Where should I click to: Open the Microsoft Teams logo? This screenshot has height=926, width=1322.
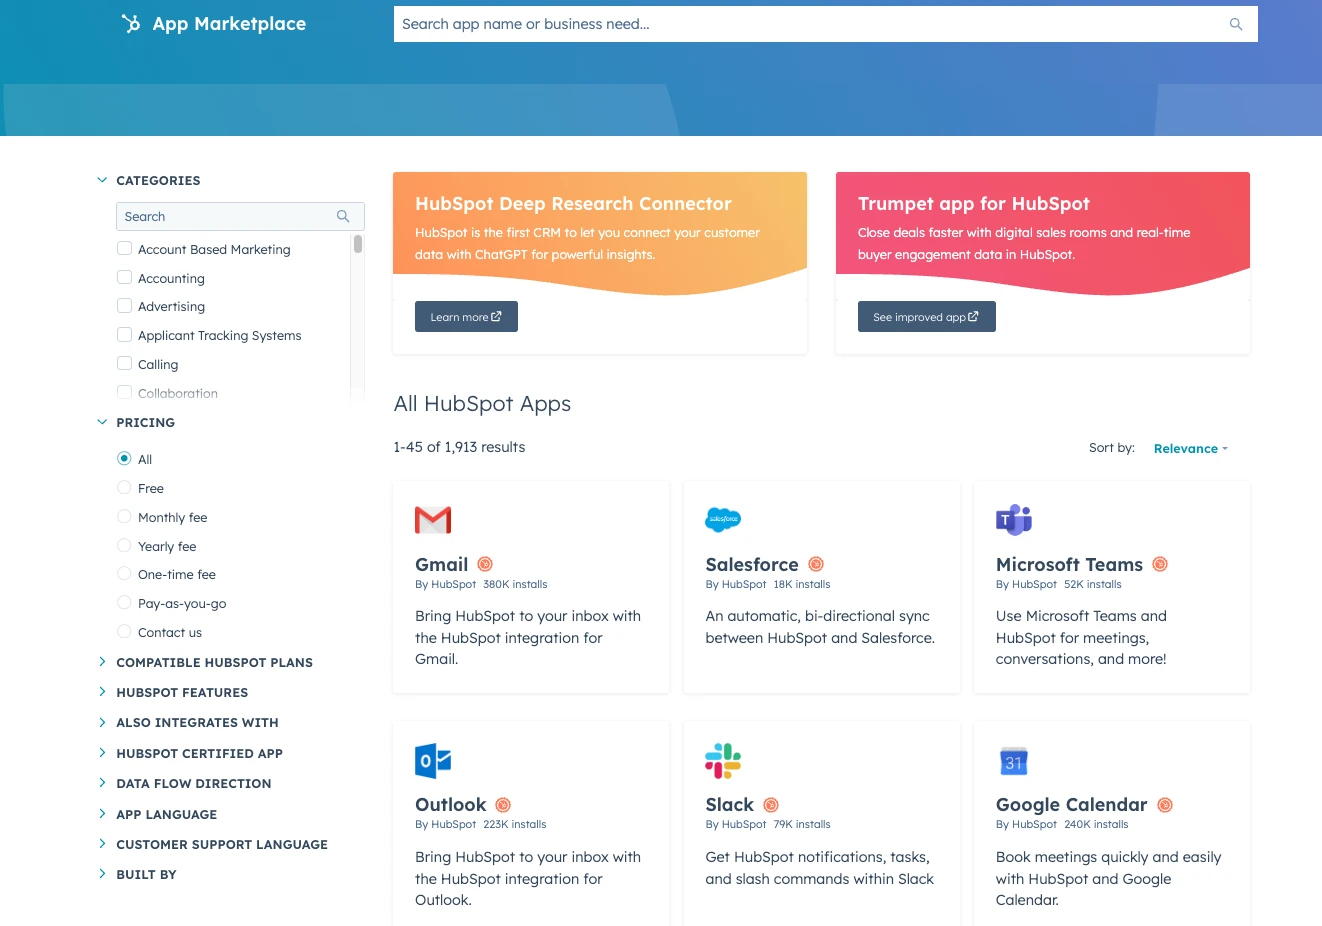[x=1014, y=519]
